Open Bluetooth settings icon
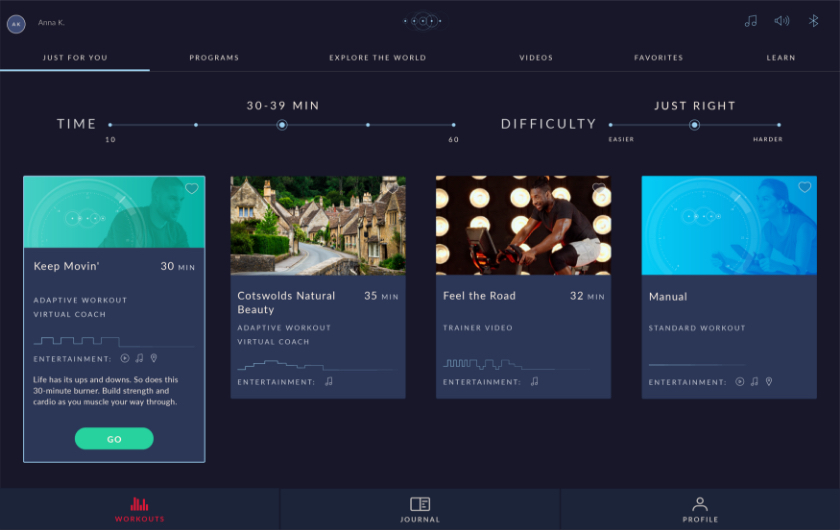 (x=813, y=21)
